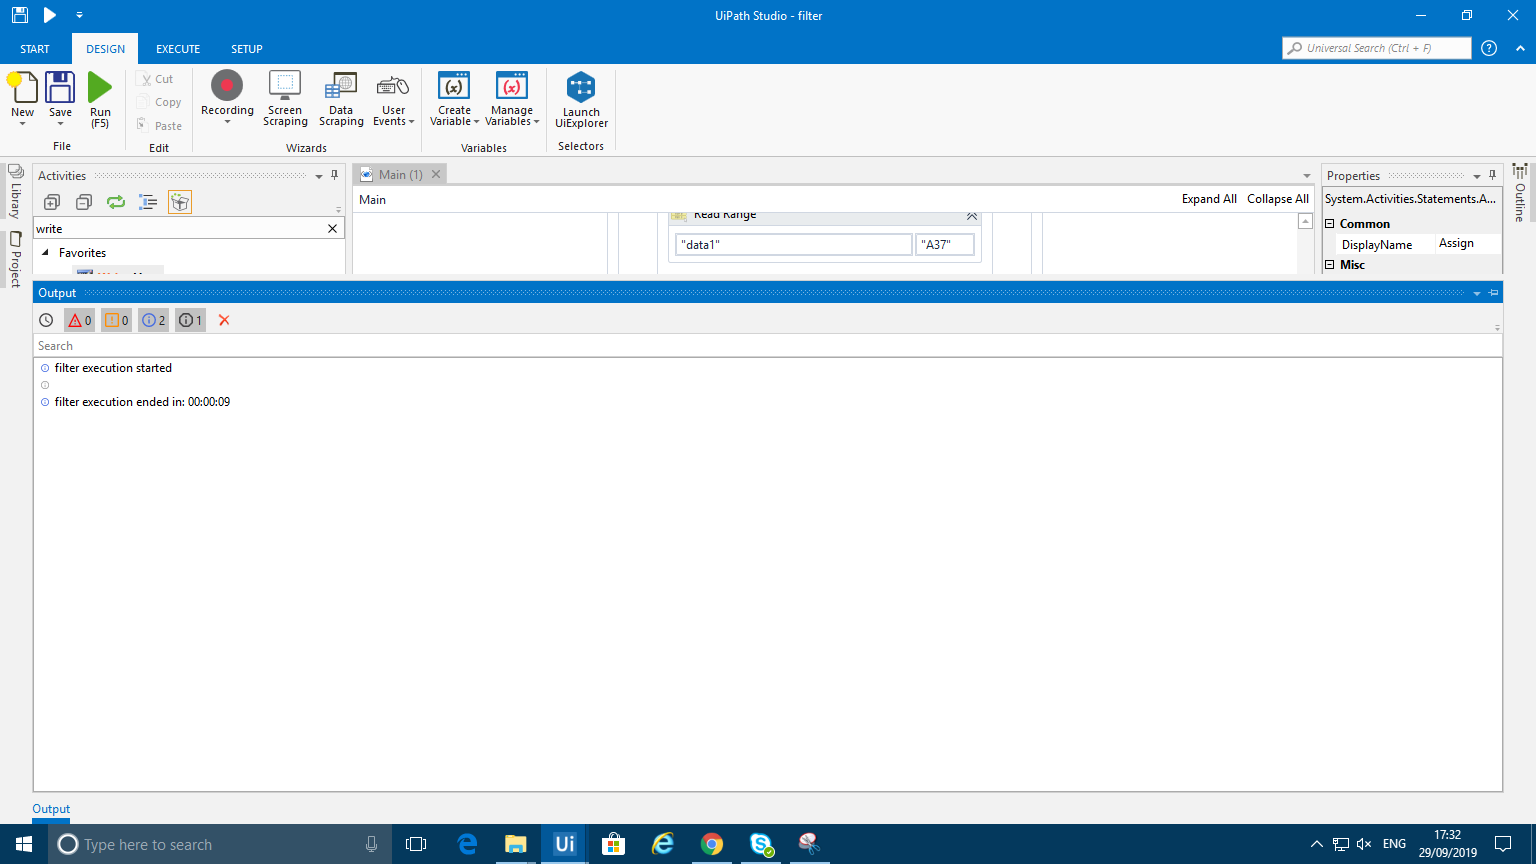Viewport: 1536px width, 864px height.
Task: Click the "A37" range field
Action: click(x=945, y=244)
